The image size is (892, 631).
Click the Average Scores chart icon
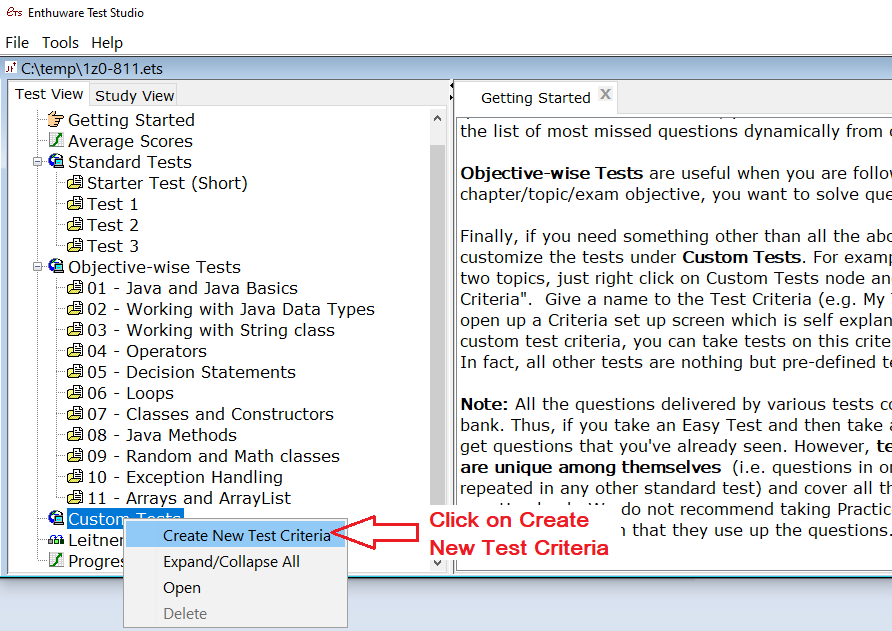click(x=56, y=141)
